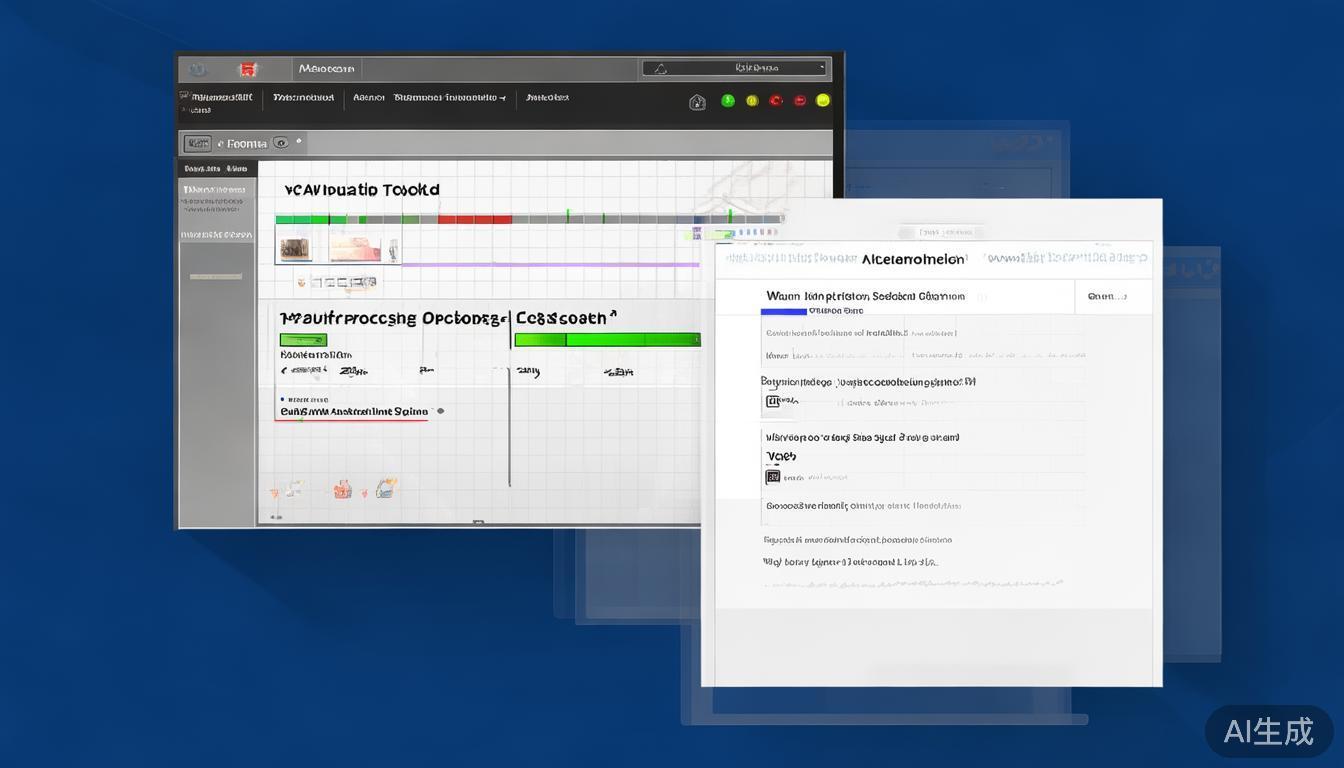
Task: Expand the Ce8ssoath section caret
Action: pyautogui.click(x=612, y=315)
